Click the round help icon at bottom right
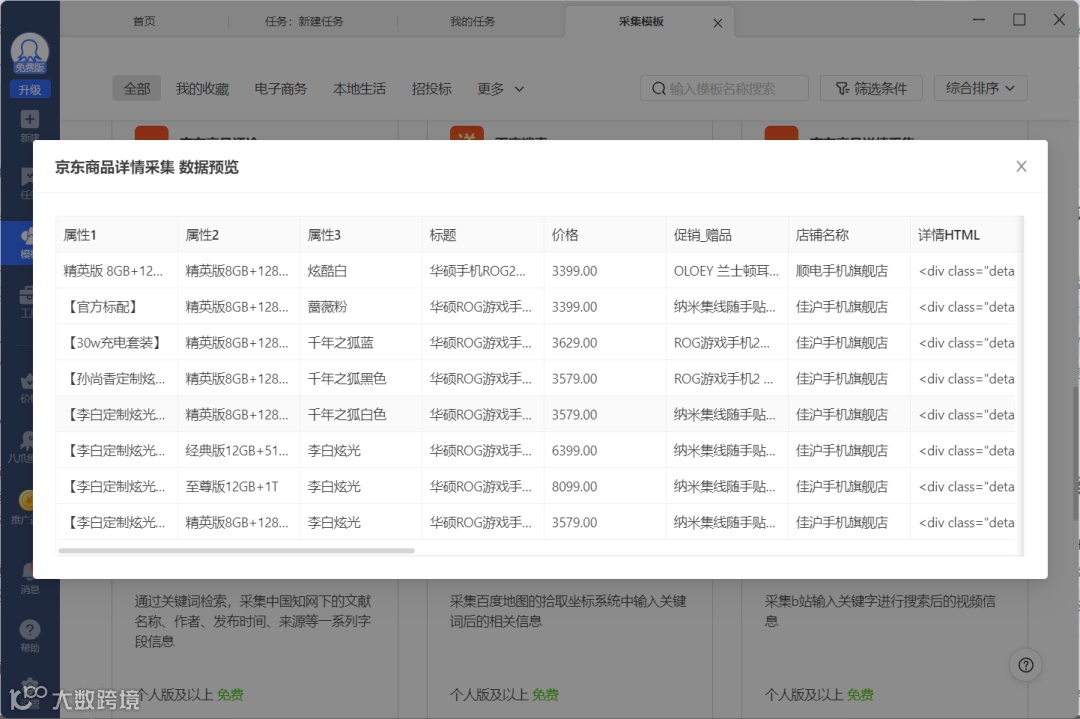This screenshot has width=1080, height=719. point(1026,665)
